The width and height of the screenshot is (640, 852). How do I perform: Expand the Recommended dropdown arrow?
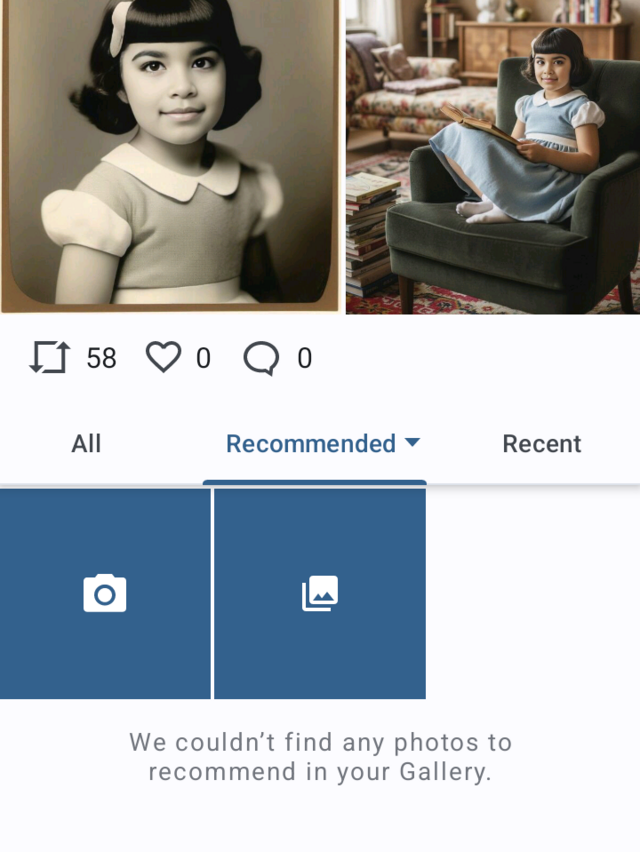pos(413,442)
